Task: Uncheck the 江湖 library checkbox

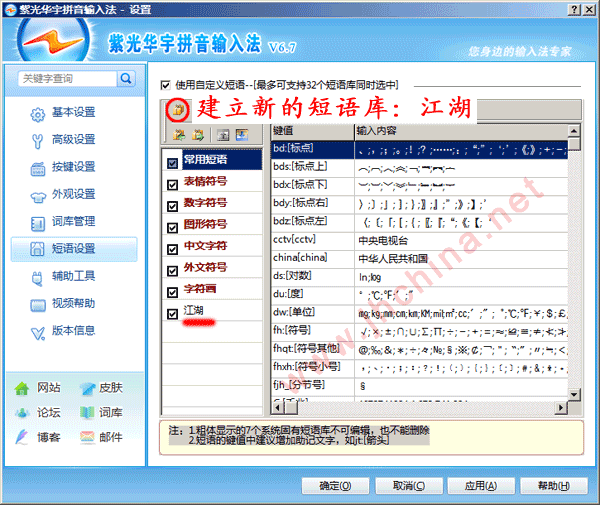Action: click(x=173, y=314)
